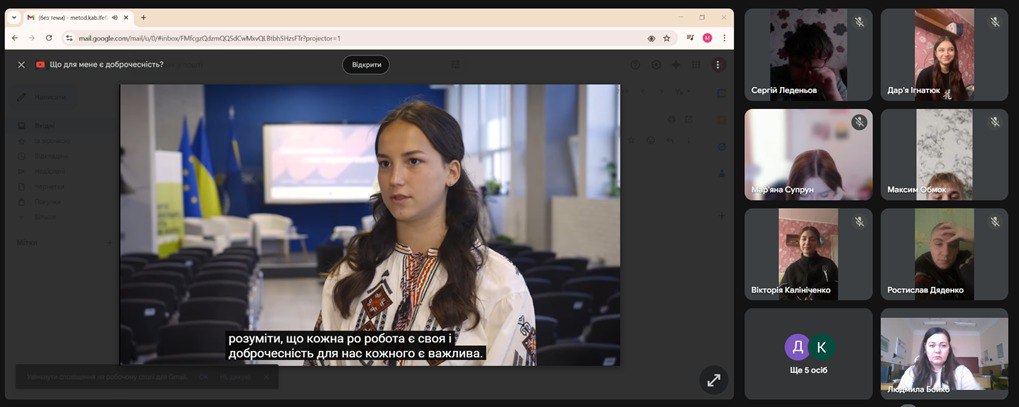Click the 'Відкрити' button
Image resolution: width=1019 pixels, height=407 pixels.
(366, 64)
